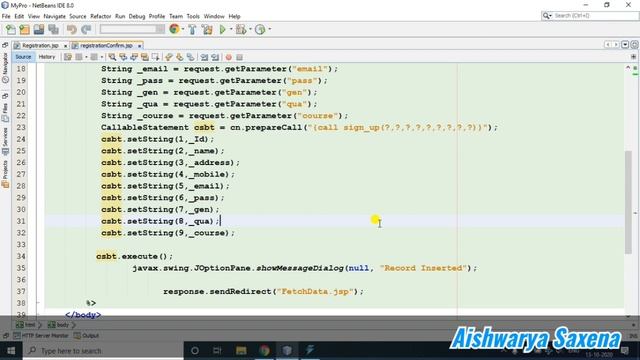This screenshot has height=360, width=640.
Task: Click the Next Bookmark icon
Action: click(180, 57)
